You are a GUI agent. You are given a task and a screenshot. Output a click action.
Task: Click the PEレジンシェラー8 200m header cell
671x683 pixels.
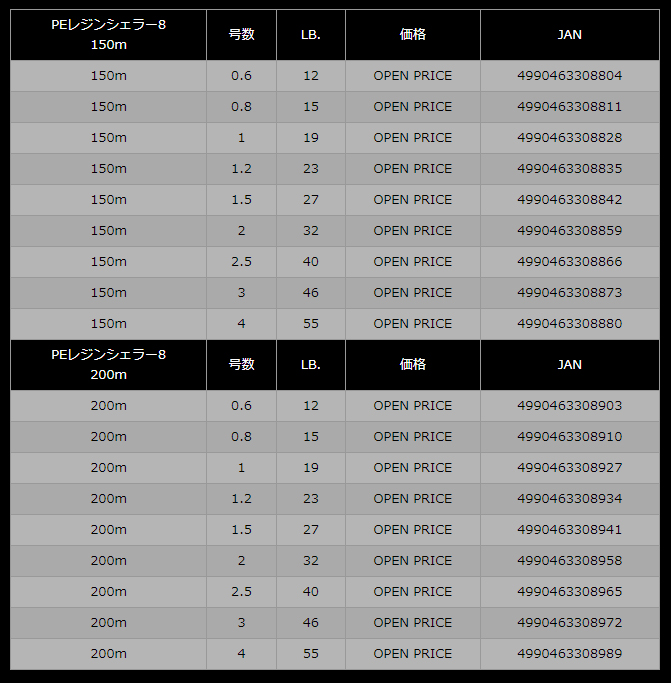pyautogui.click(x=108, y=365)
